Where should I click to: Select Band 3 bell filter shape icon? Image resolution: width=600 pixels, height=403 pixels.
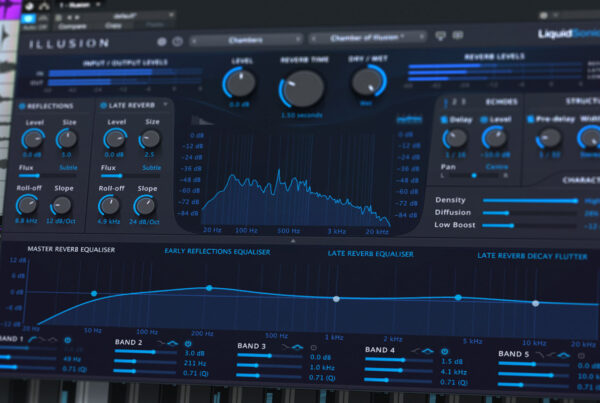click(x=298, y=347)
